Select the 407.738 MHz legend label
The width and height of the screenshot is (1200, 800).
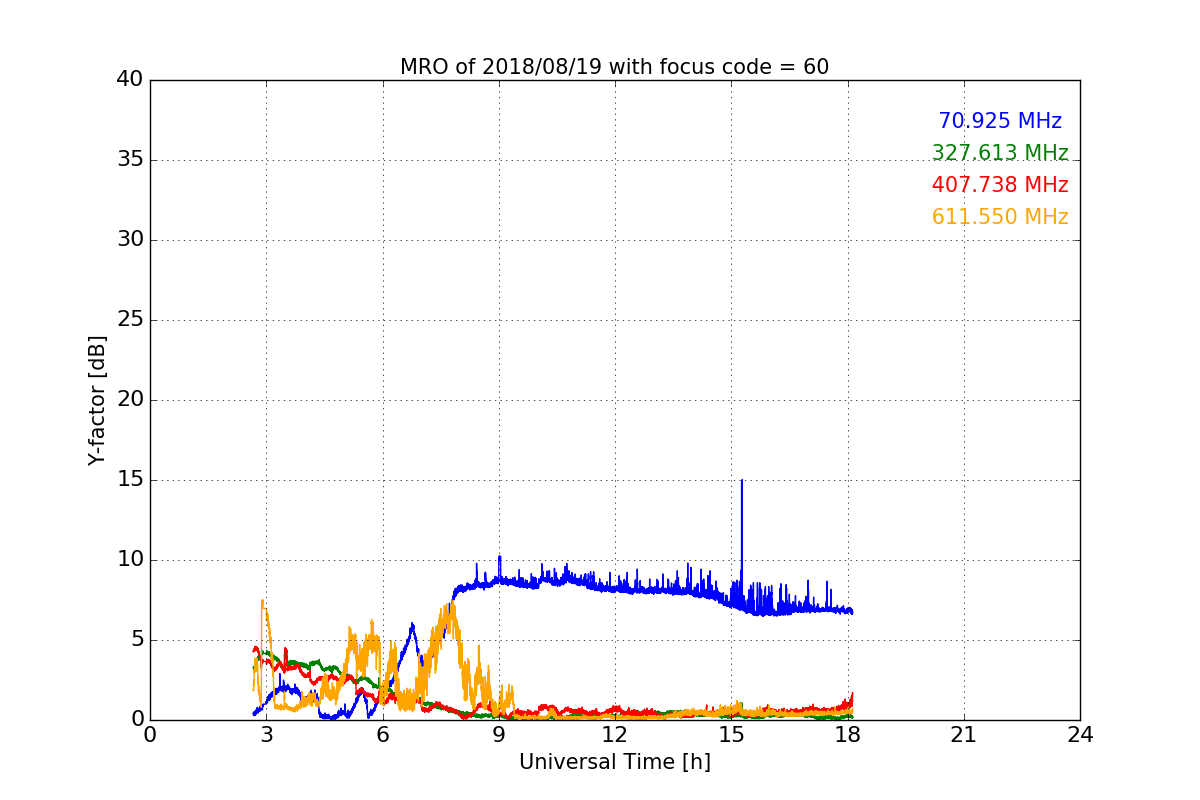tap(1000, 185)
